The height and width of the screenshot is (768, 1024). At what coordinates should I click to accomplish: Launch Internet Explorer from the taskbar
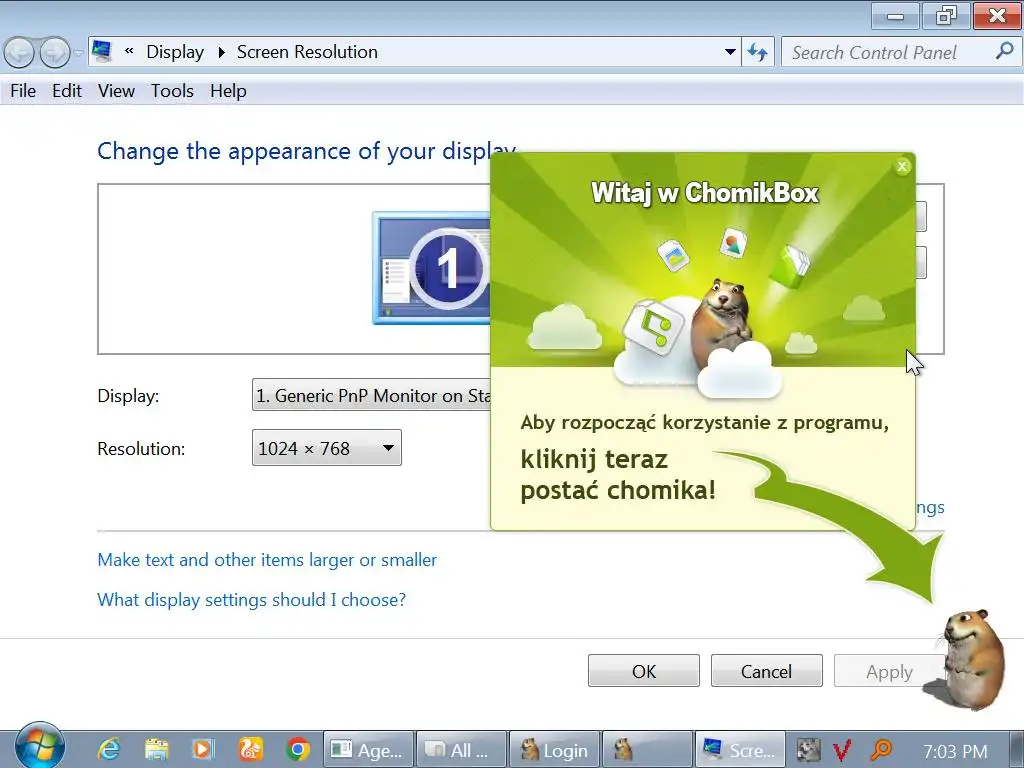[108, 749]
